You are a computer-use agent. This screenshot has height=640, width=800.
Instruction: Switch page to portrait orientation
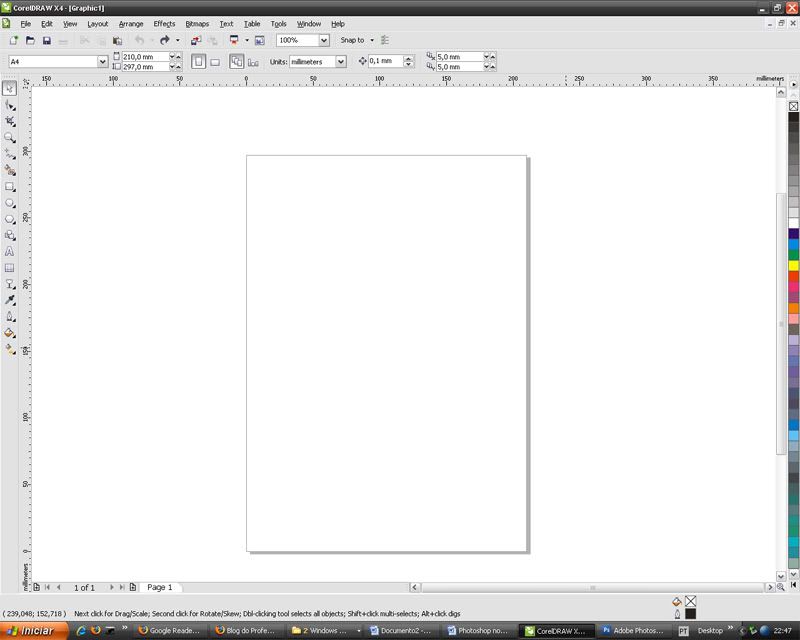pos(198,62)
